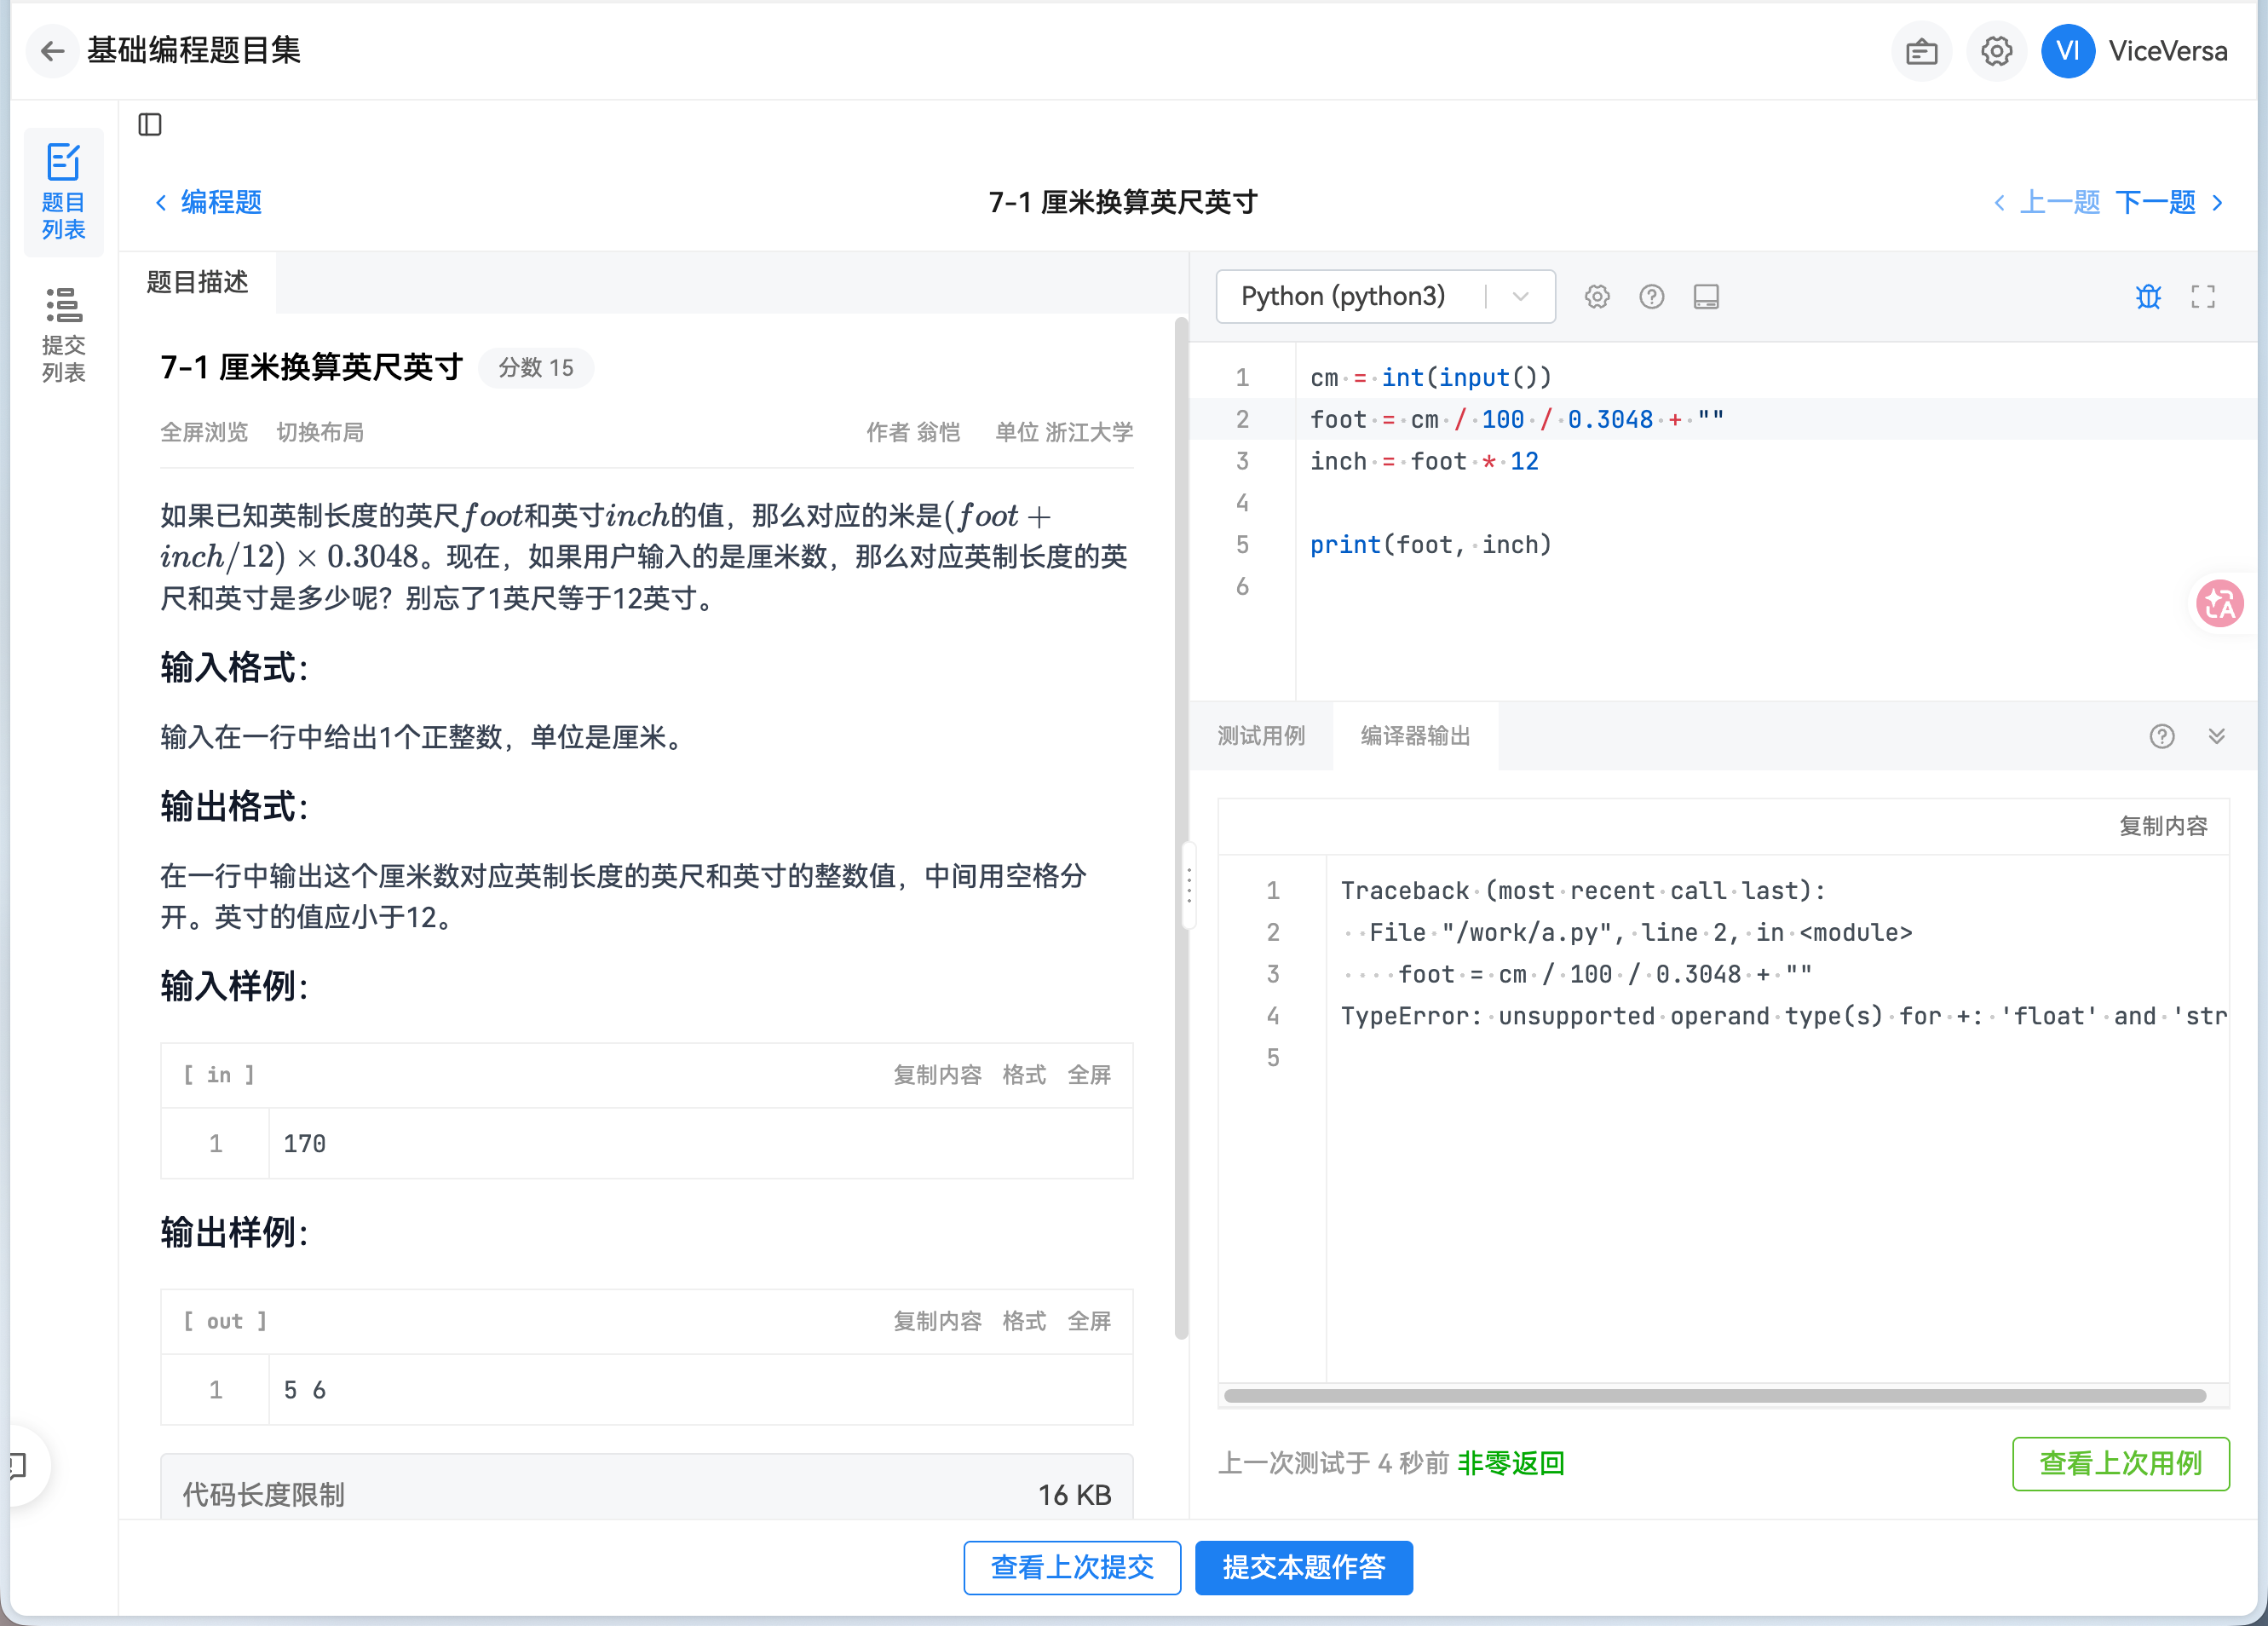
Task: Click 格式 in the output sample box
Action: pyautogui.click(x=1024, y=1322)
